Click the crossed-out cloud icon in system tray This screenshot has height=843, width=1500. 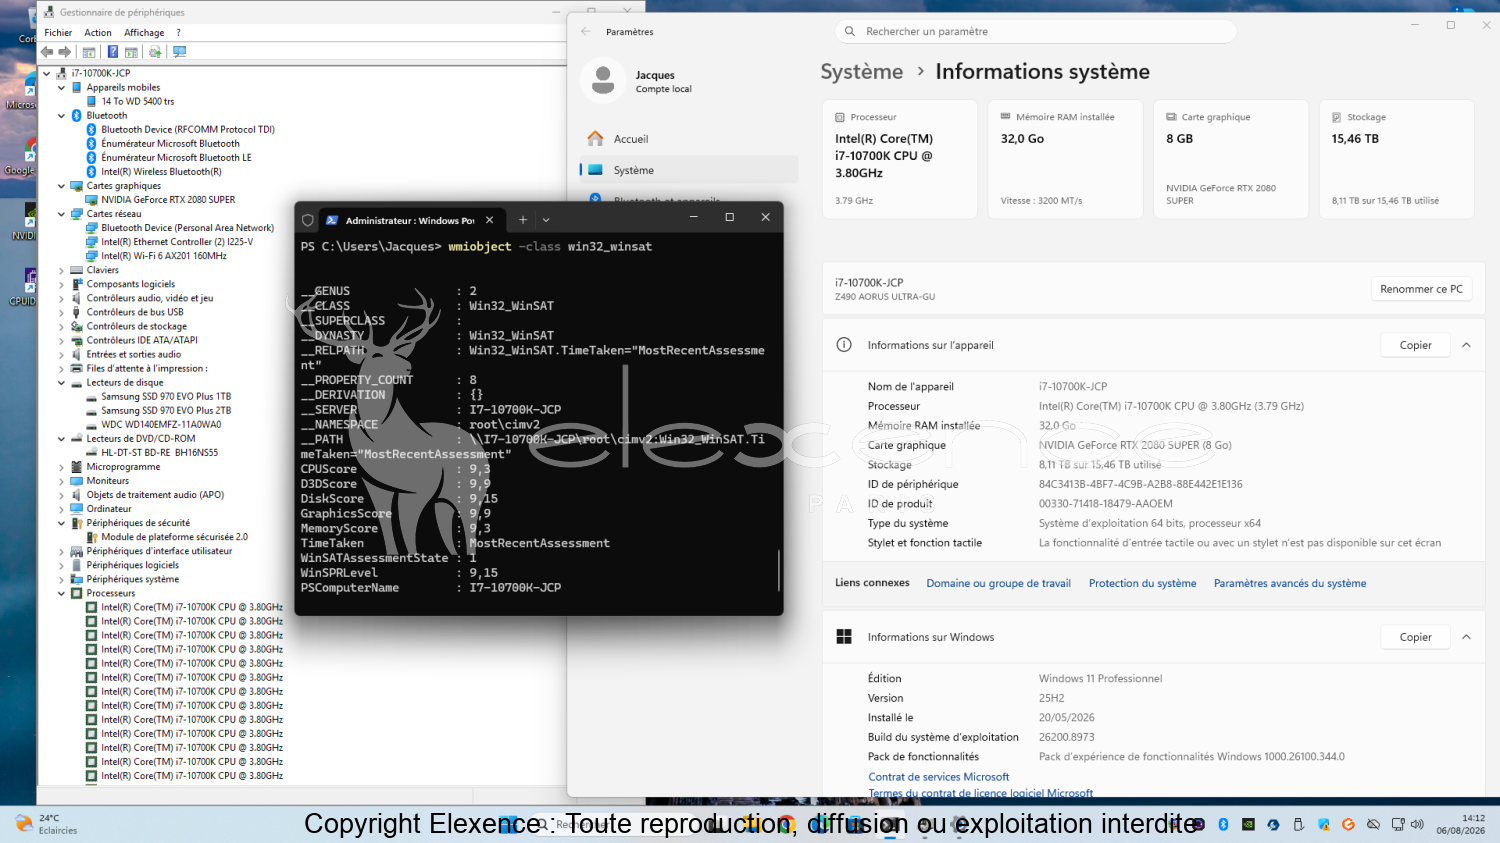[1373, 825]
